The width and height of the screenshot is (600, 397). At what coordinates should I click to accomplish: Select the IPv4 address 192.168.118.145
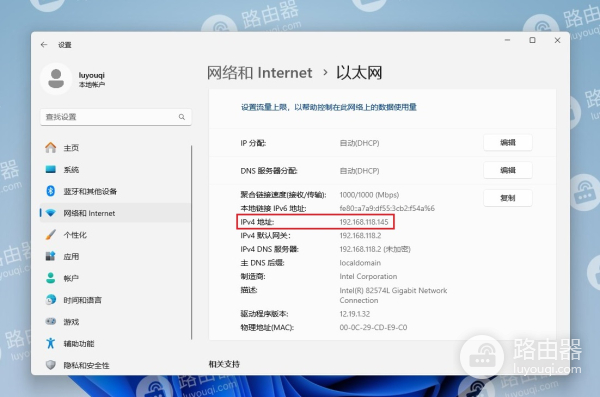point(364,222)
